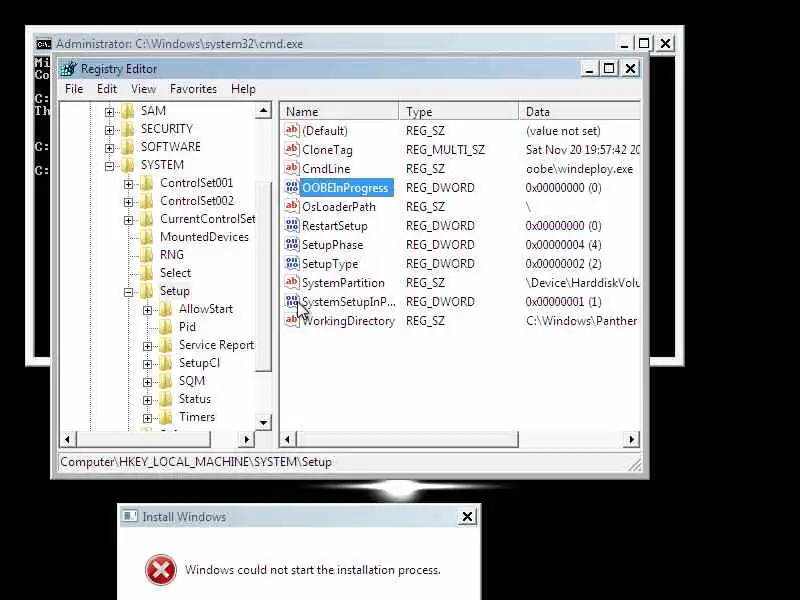This screenshot has height=600, width=800.
Task: Expand the SQM key
Action: click(x=147, y=382)
